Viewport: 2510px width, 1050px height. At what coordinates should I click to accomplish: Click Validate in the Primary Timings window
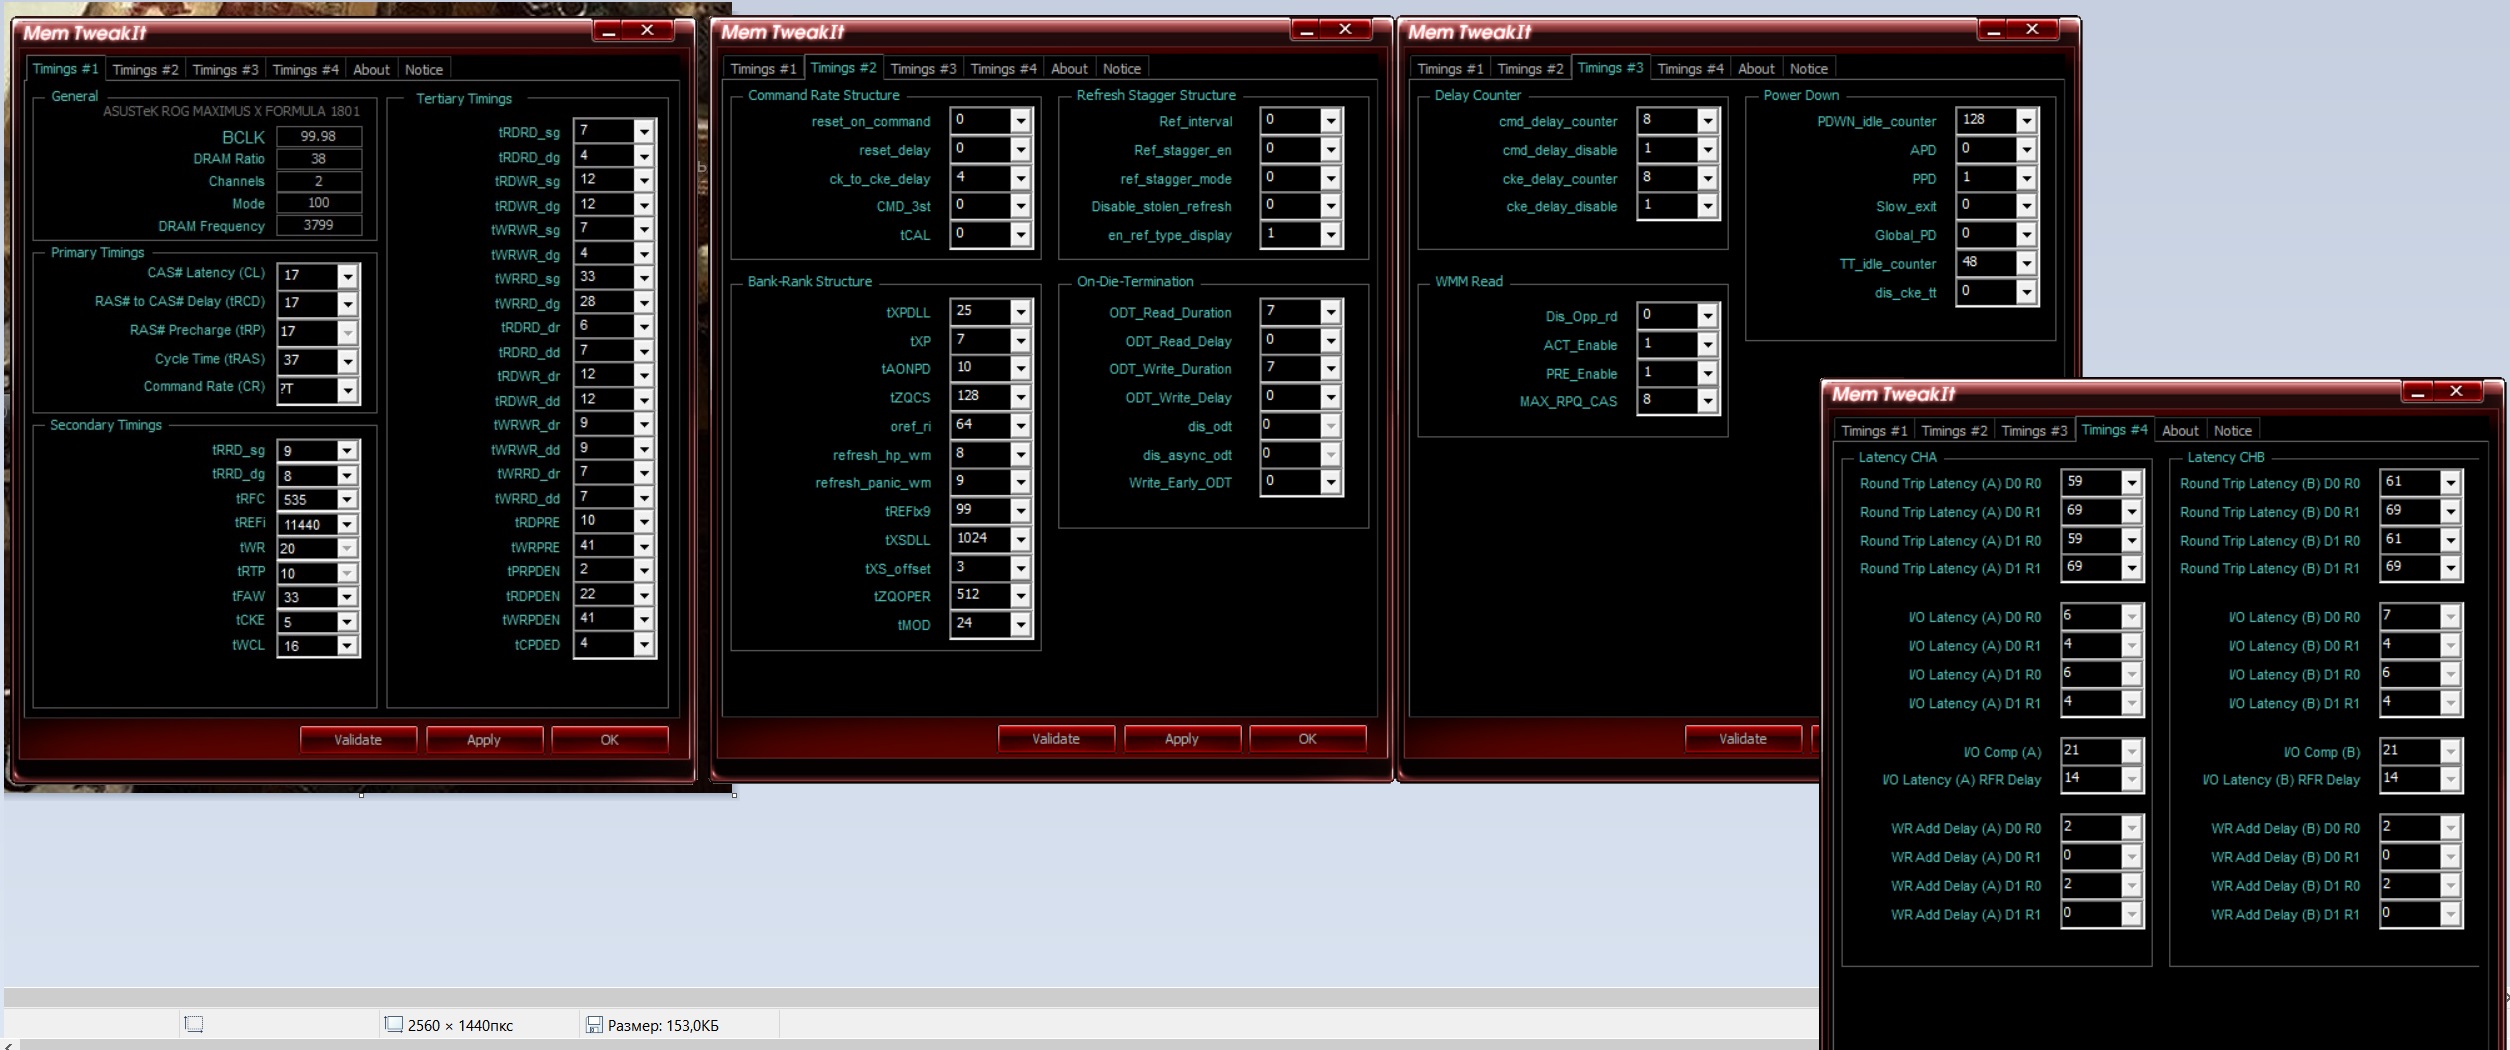tap(358, 739)
